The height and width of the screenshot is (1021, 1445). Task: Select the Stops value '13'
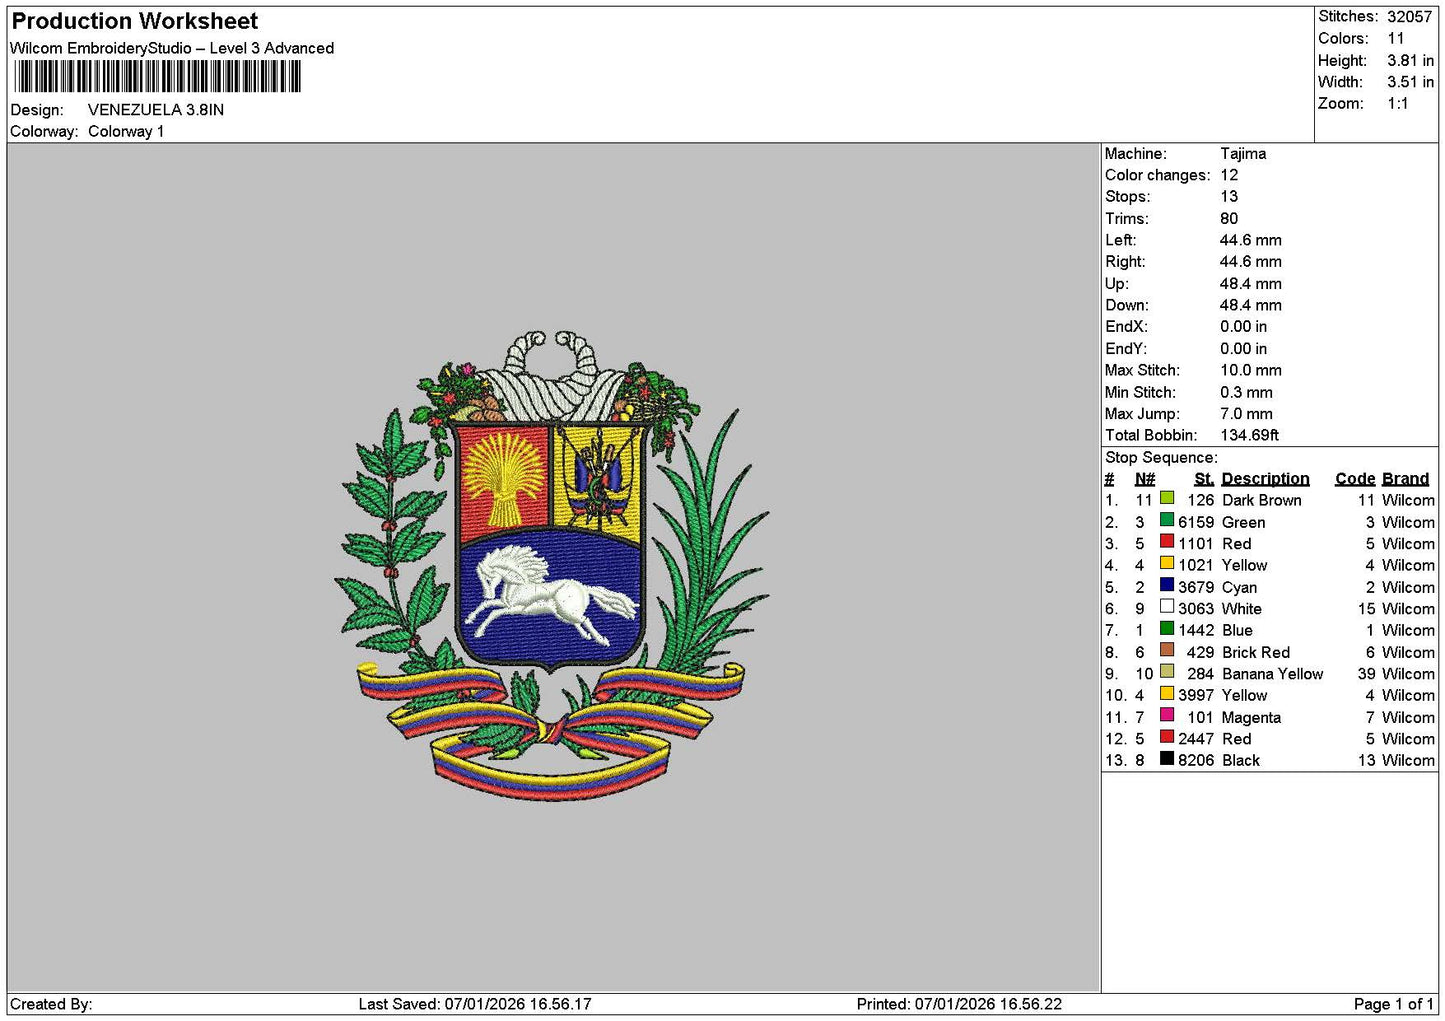(x=1229, y=197)
